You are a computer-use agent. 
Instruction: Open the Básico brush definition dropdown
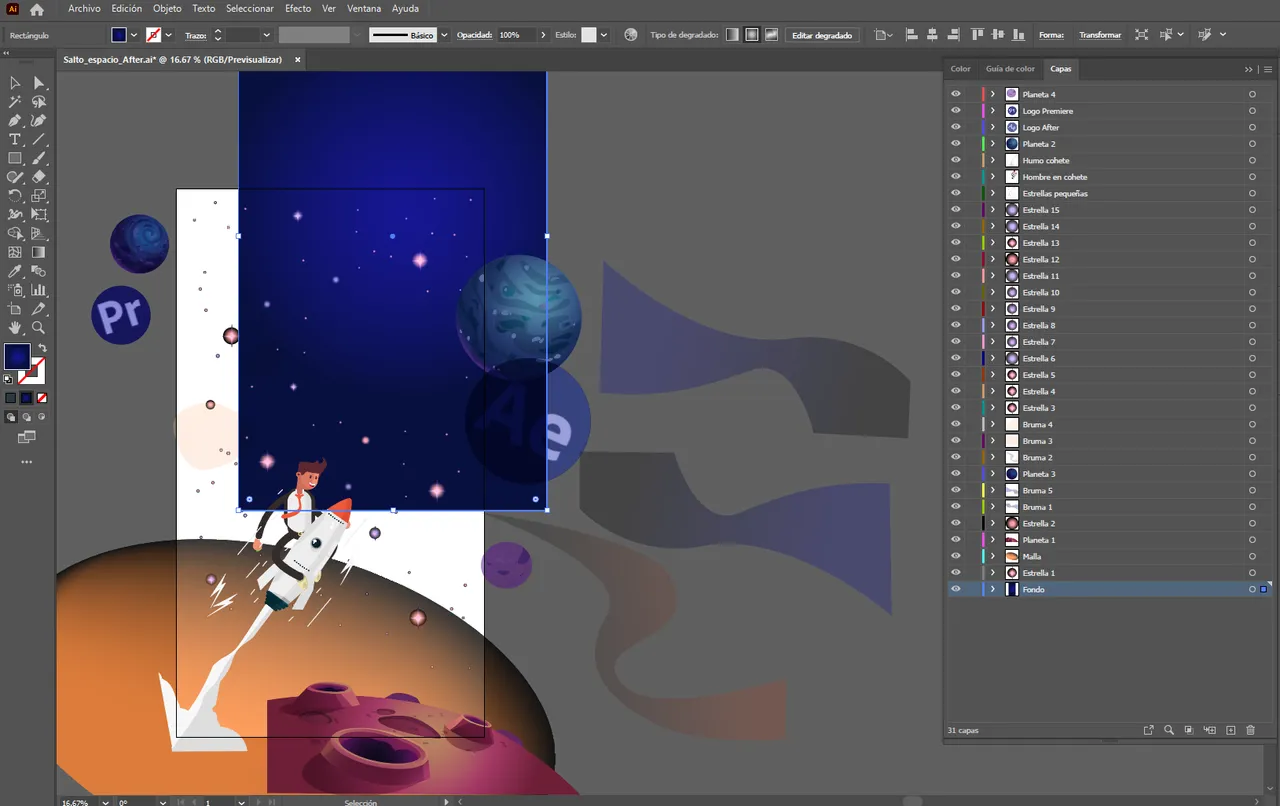coord(444,35)
